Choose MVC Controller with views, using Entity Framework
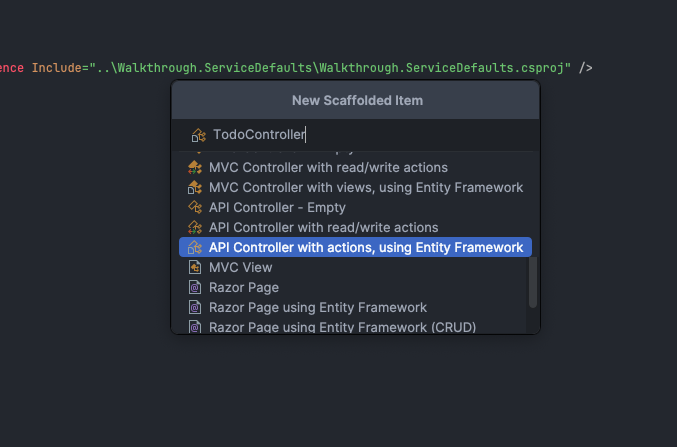677x447 pixels. point(366,187)
